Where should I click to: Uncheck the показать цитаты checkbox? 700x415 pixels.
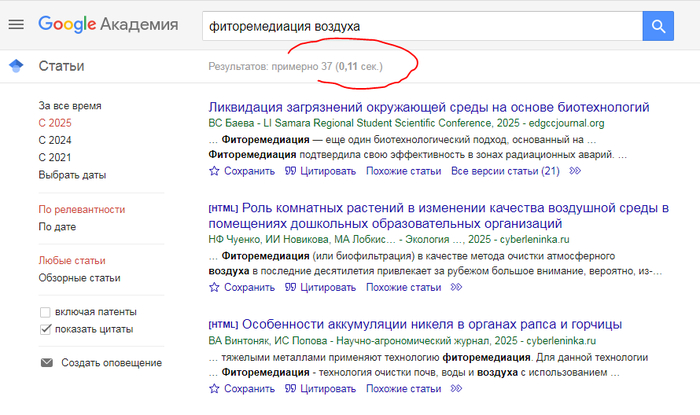click(46, 329)
